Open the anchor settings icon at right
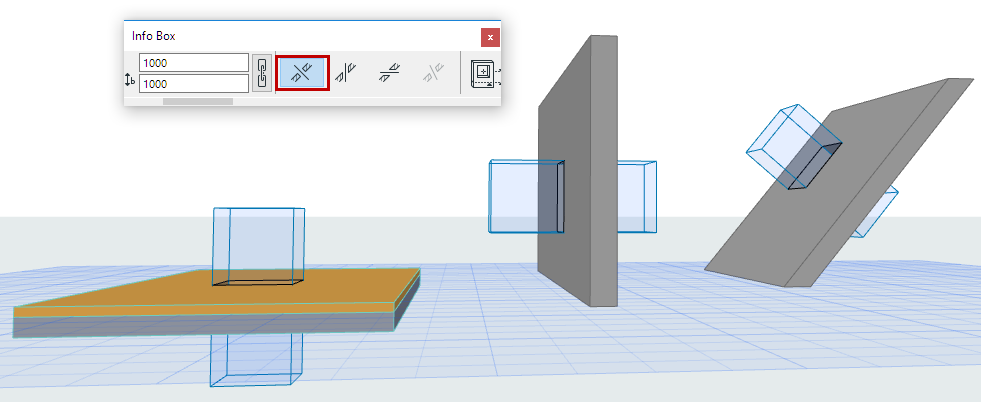Image resolution: width=981 pixels, height=402 pixels. (x=485, y=73)
